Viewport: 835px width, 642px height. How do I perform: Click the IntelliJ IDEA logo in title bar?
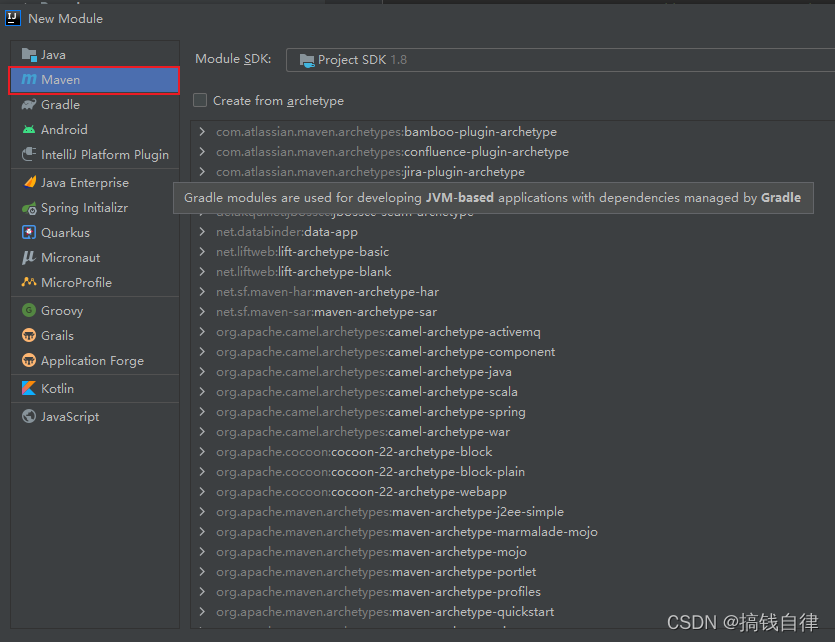pyautogui.click(x=13, y=18)
